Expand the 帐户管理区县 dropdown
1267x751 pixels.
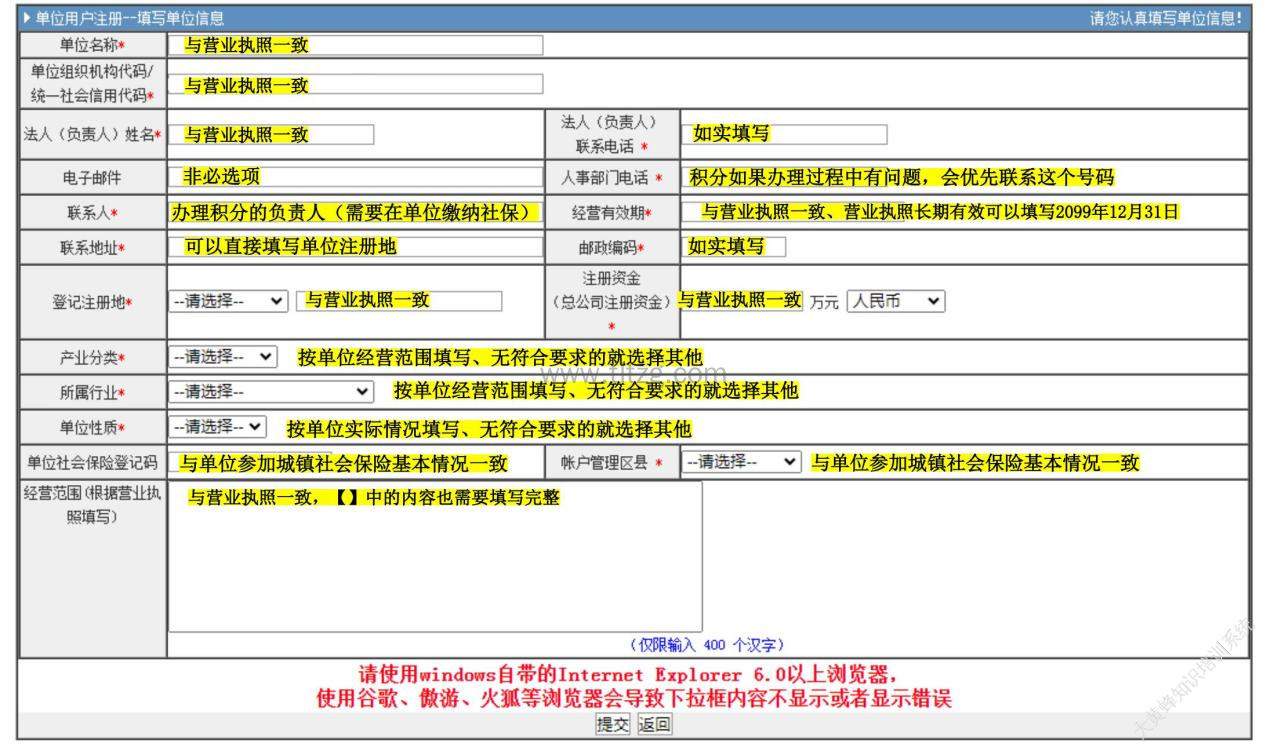click(742, 462)
